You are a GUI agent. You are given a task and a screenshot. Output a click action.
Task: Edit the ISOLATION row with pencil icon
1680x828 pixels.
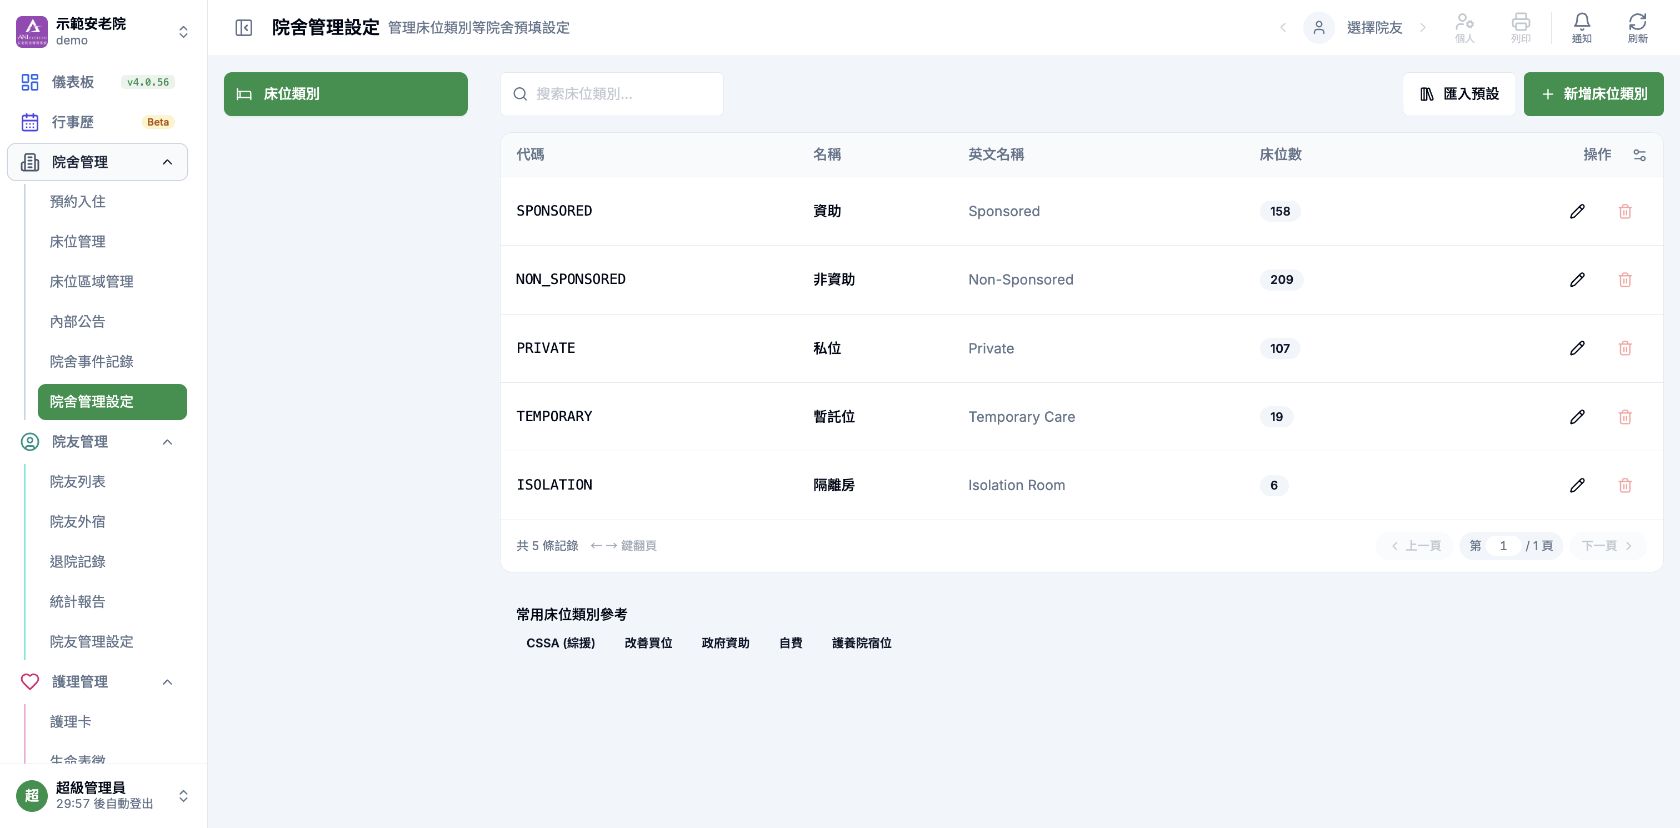click(x=1577, y=485)
